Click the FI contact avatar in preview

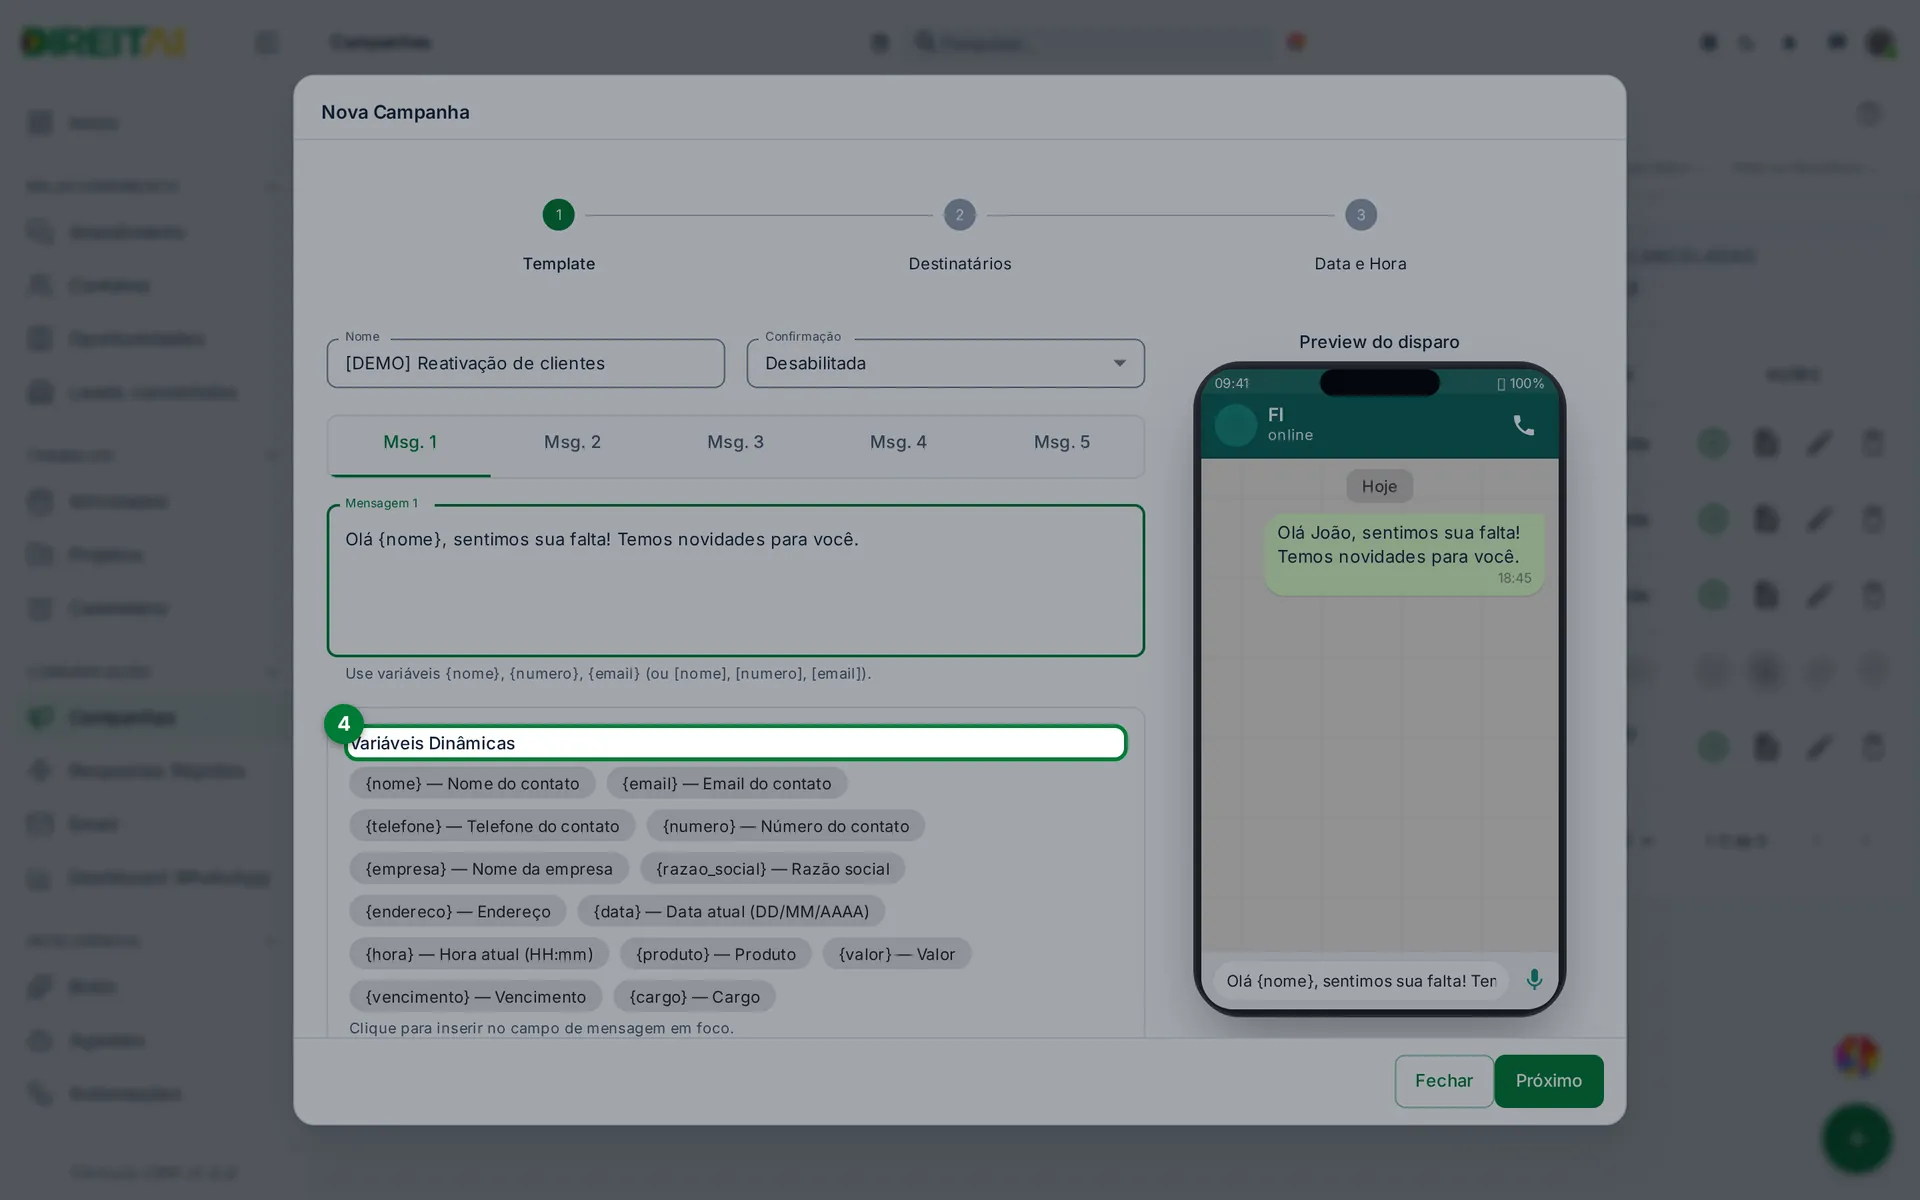point(1235,425)
